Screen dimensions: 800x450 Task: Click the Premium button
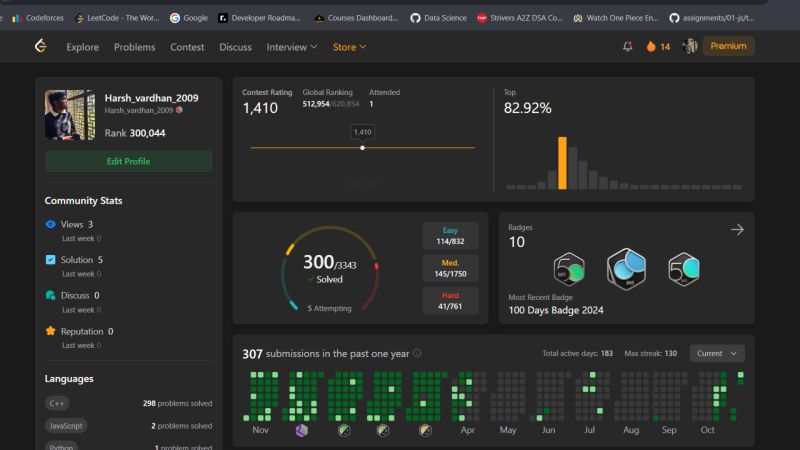[728, 46]
